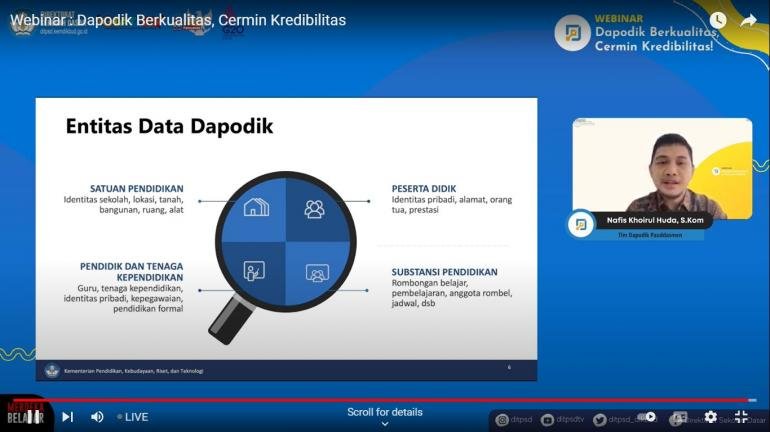Click the Entitas Data Dapodik slide heading

[x=169, y=127]
